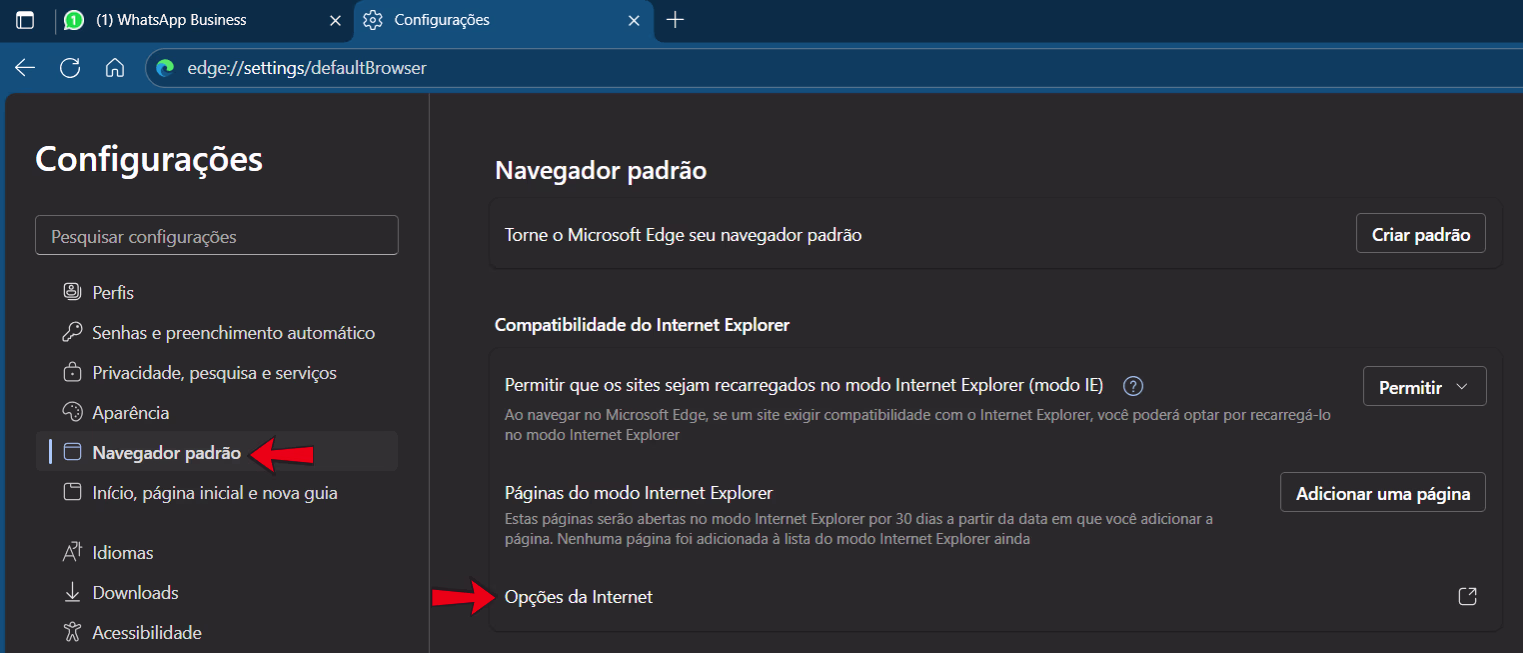Image resolution: width=1524 pixels, height=653 pixels.
Task: Click the Configurações sidebar title
Action: 149,159
